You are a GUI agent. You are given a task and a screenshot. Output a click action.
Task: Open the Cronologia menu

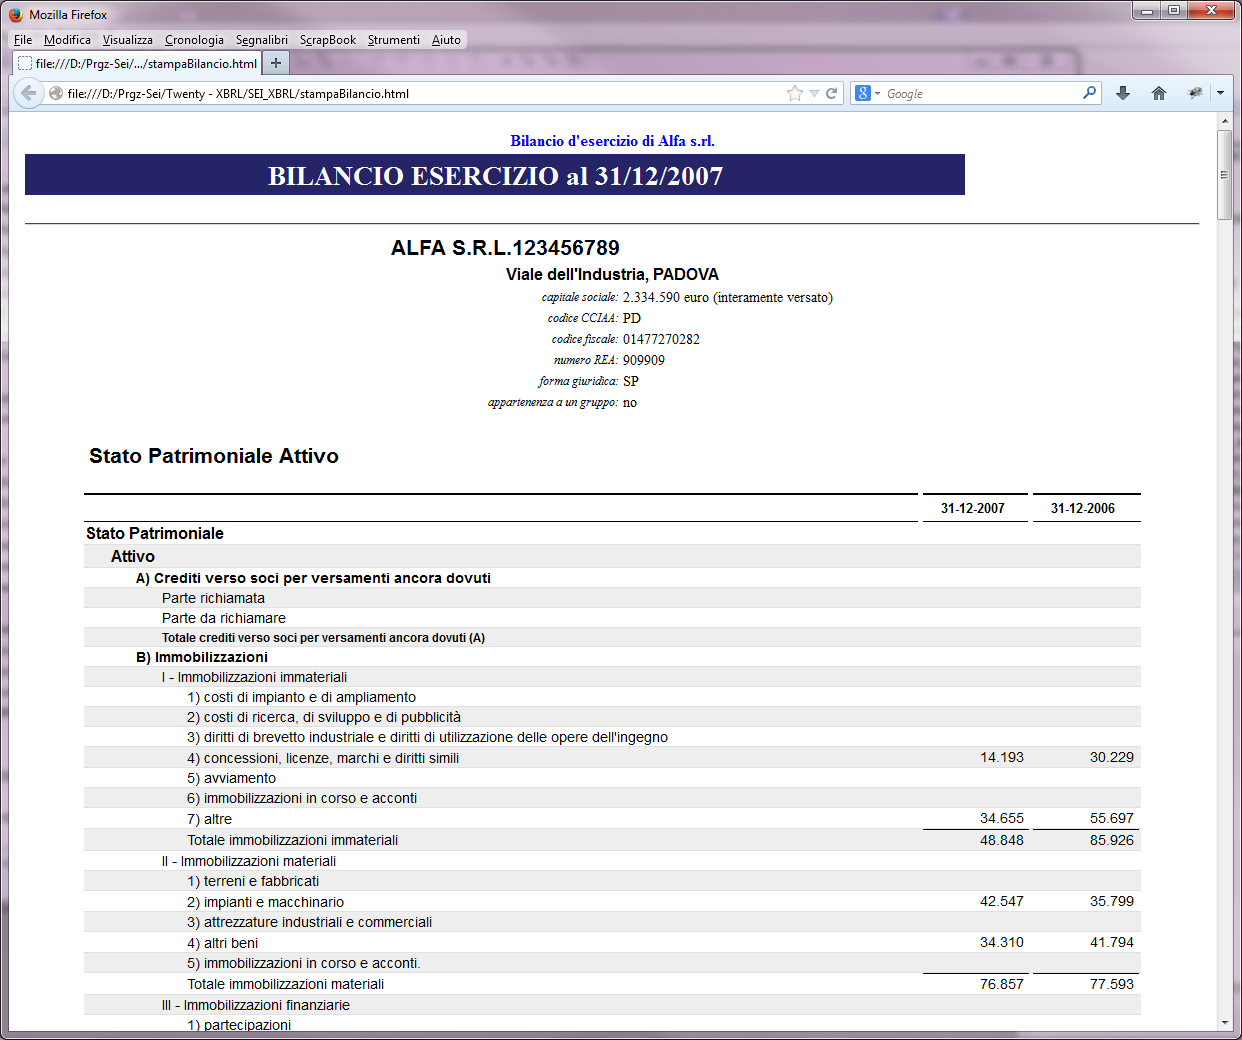194,40
